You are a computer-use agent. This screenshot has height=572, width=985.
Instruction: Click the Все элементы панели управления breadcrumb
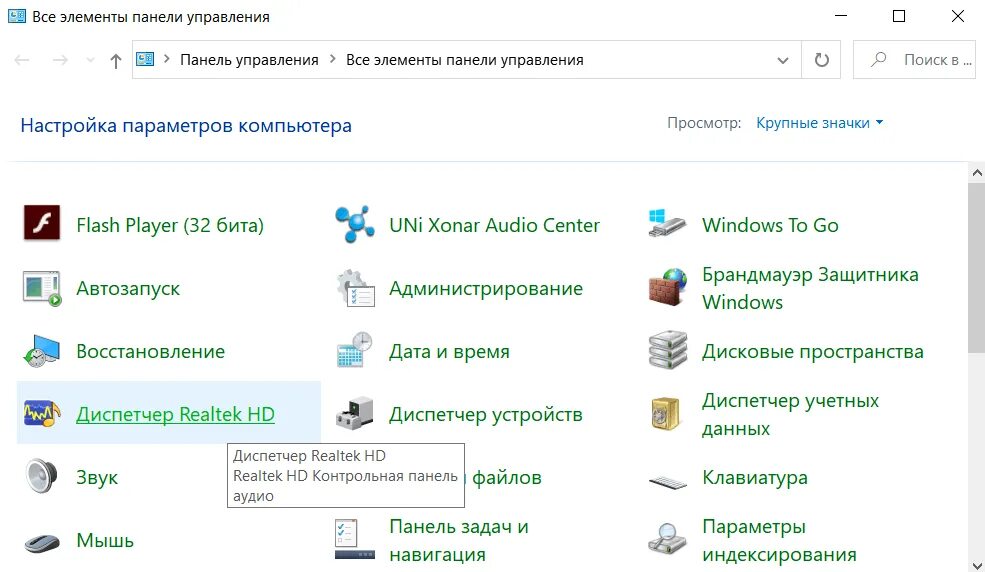tap(465, 60)
